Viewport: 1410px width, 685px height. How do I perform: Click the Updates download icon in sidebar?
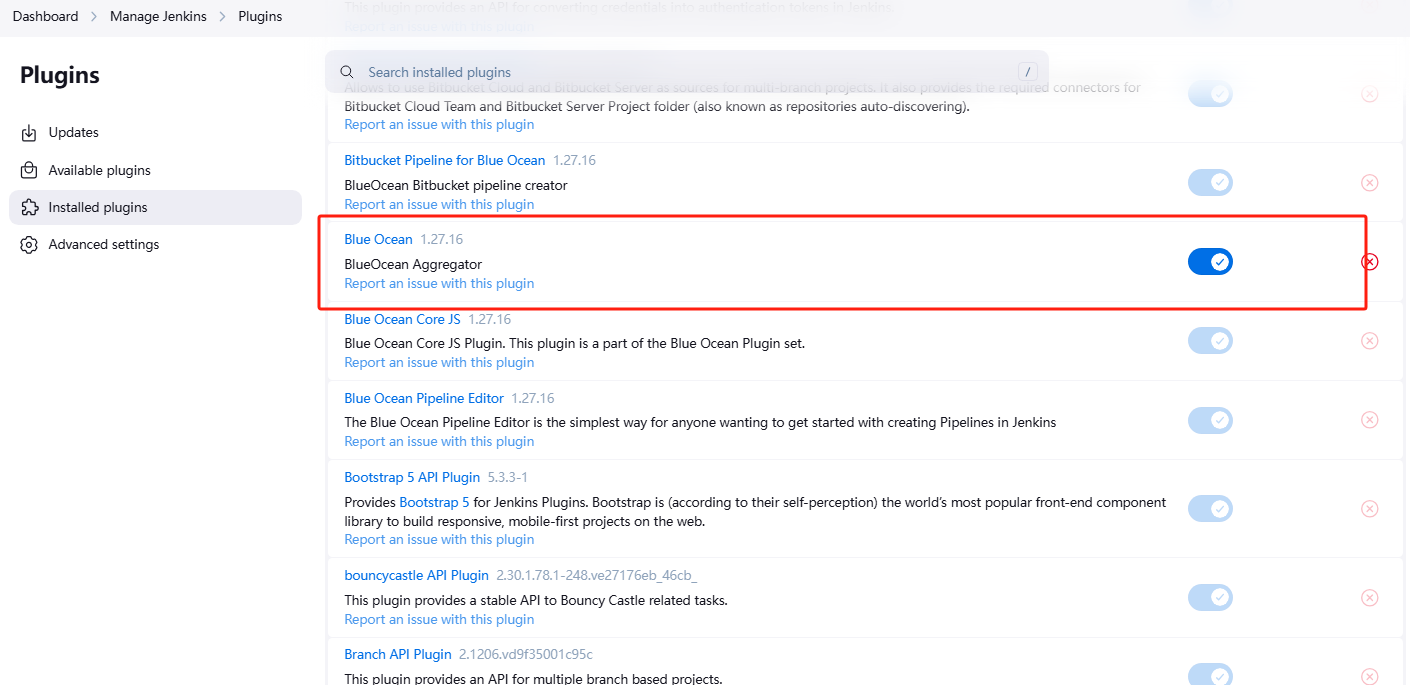(x=29, y=133)
